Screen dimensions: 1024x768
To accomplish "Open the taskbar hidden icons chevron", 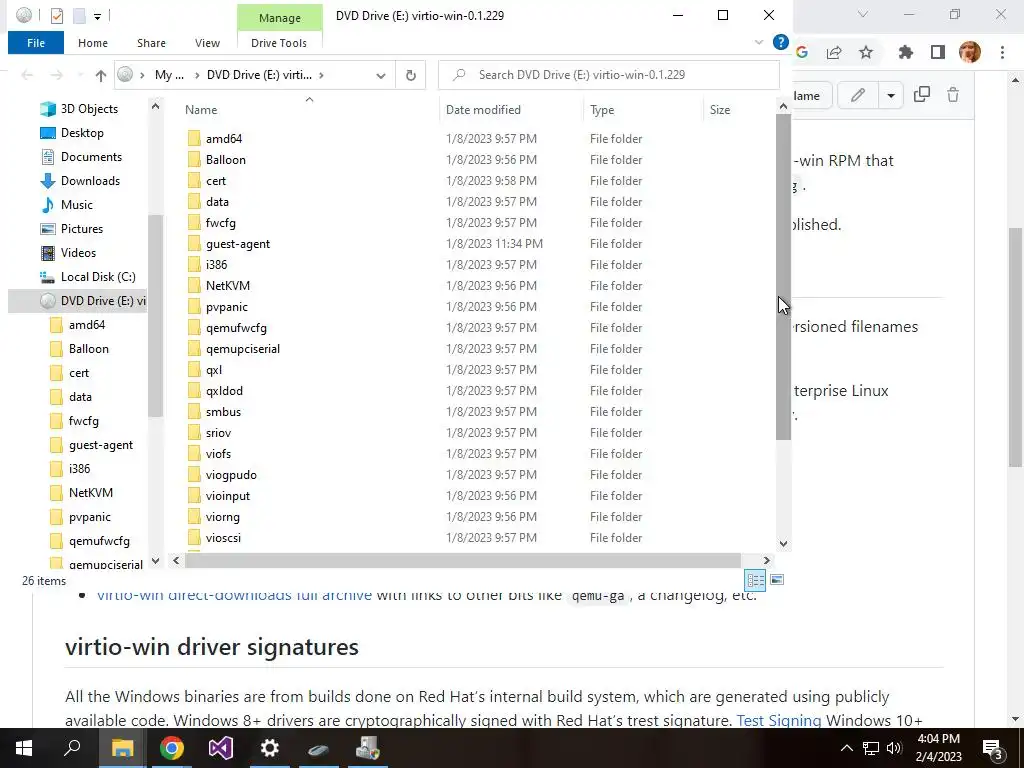I will (846, 748).
